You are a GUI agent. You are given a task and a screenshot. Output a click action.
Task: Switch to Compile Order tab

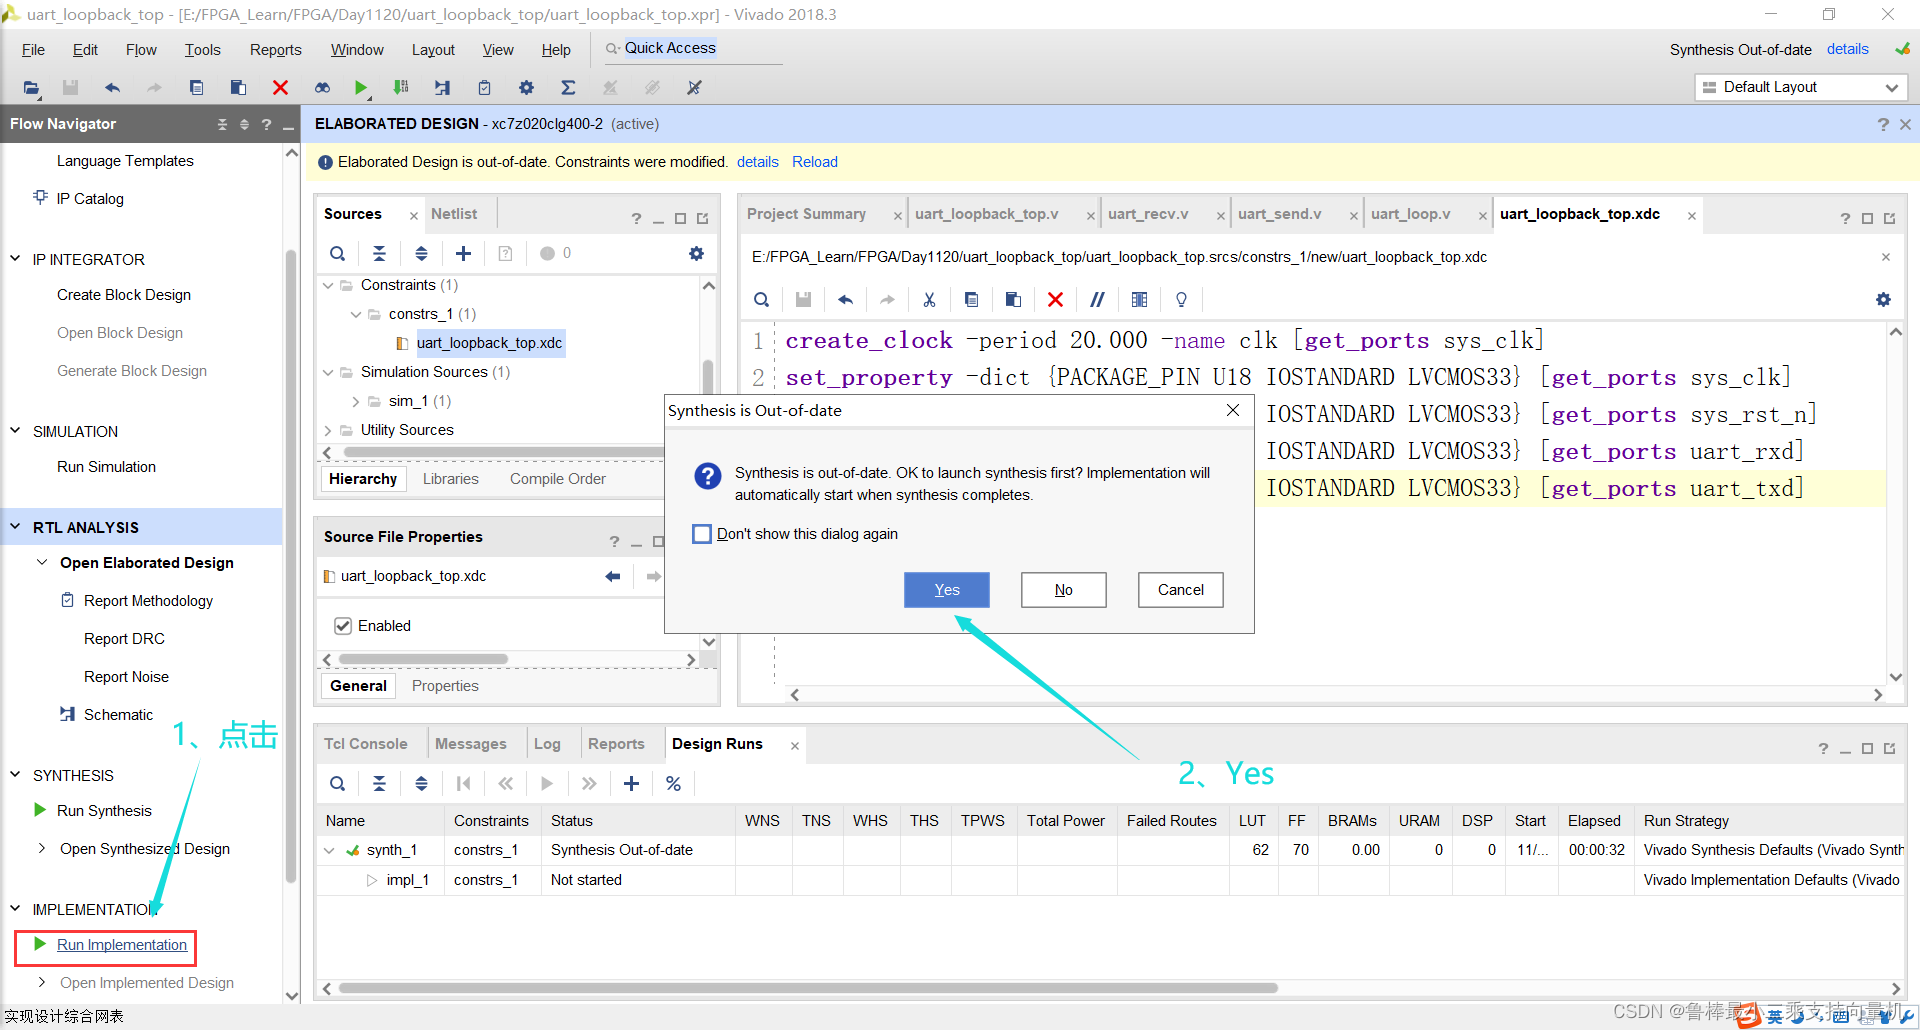click(x=558, y=479)
